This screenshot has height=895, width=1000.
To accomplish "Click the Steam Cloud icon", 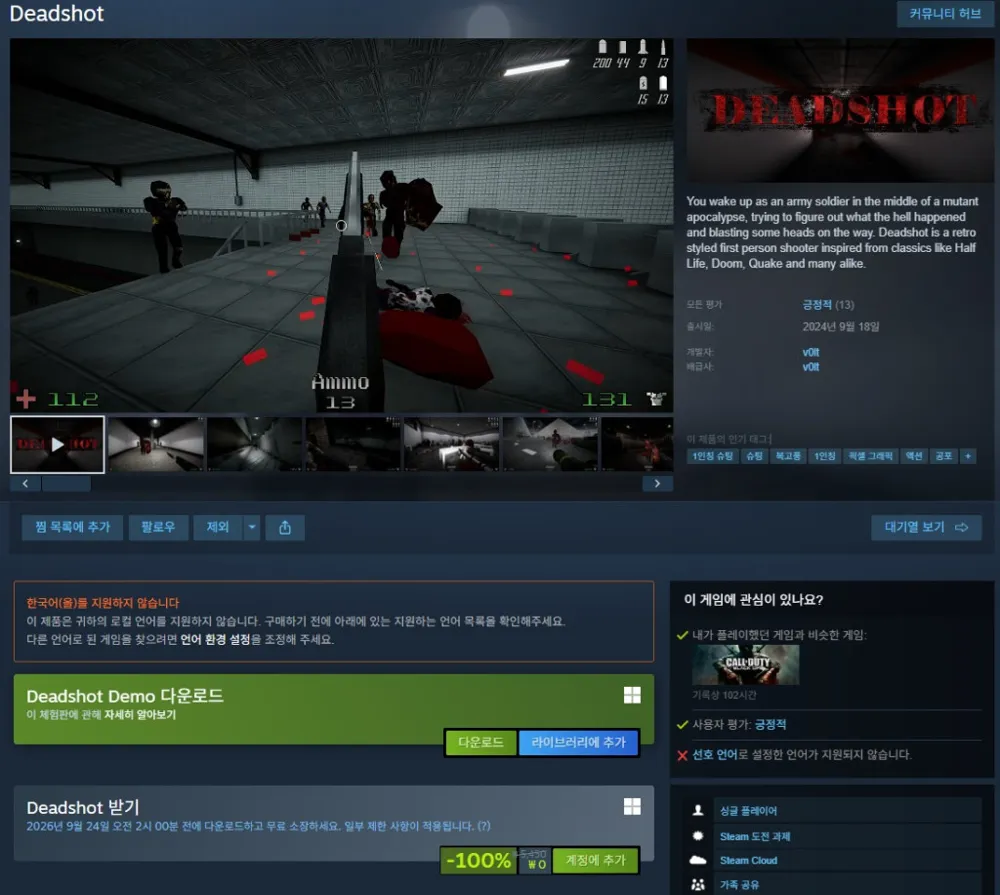I will click(698, 860).
